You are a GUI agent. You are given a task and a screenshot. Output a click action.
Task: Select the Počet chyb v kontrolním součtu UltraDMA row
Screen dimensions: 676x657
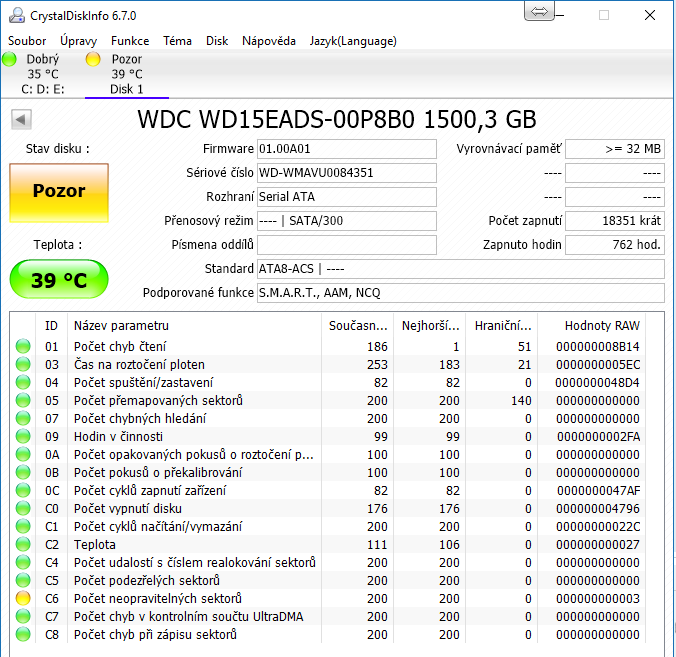[x=328, y=616]
